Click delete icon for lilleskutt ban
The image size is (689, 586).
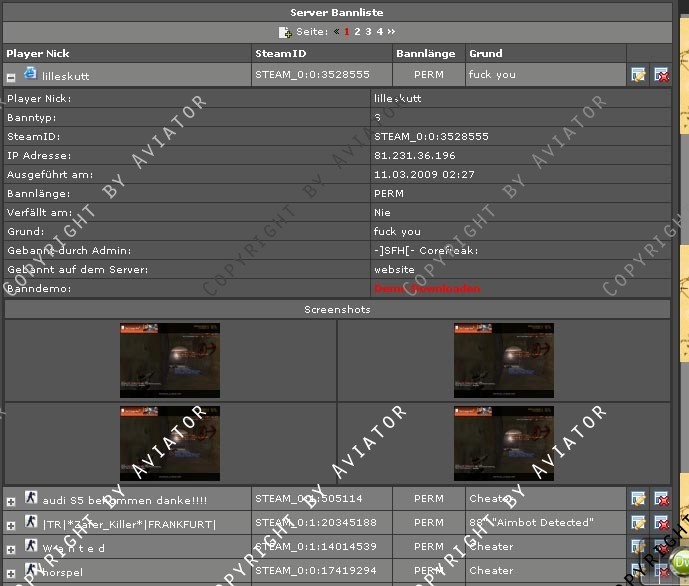coord(661,75)
